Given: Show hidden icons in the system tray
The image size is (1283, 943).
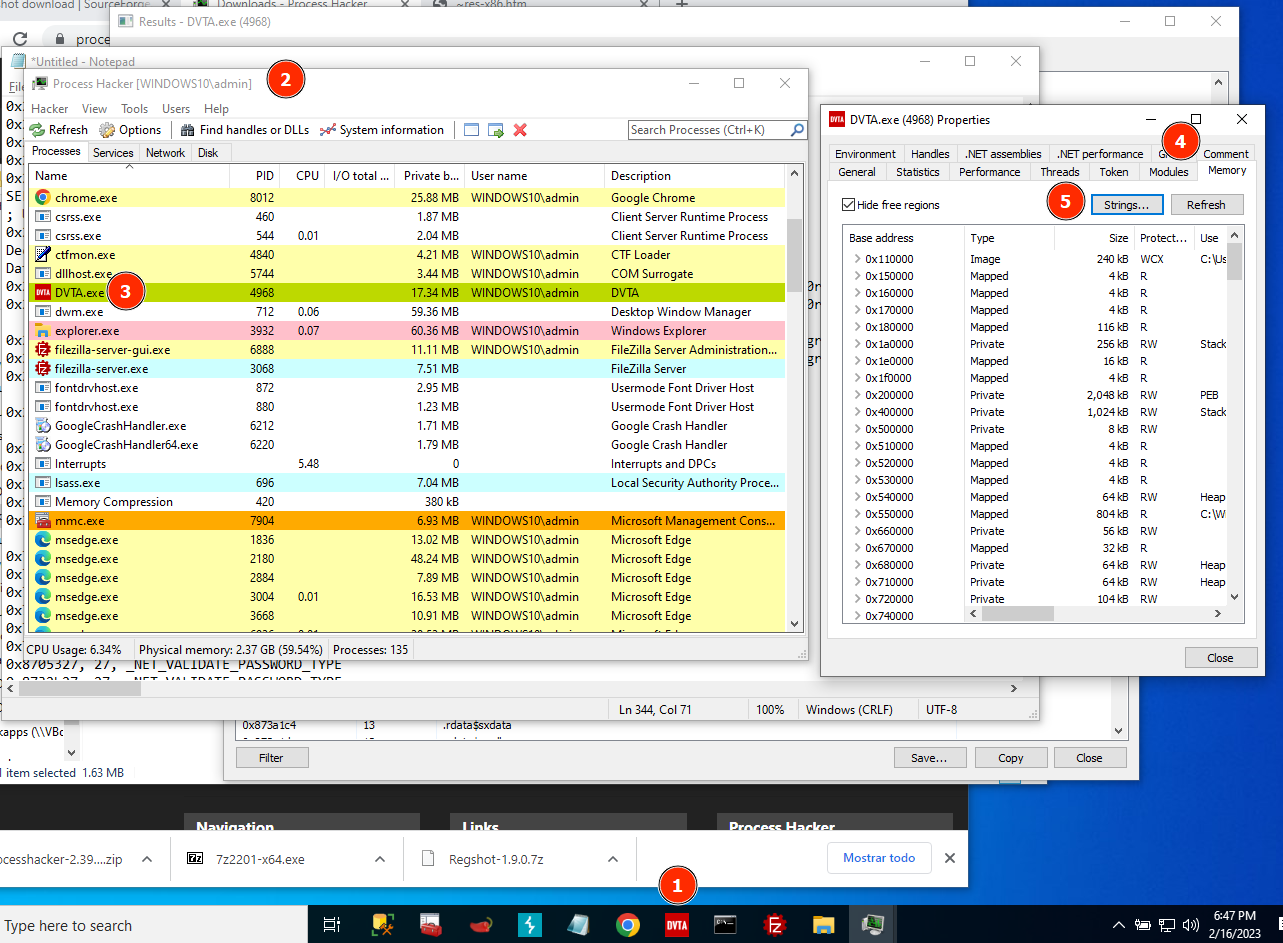Looking at the screenshot, I should [x=1118, y=925].
